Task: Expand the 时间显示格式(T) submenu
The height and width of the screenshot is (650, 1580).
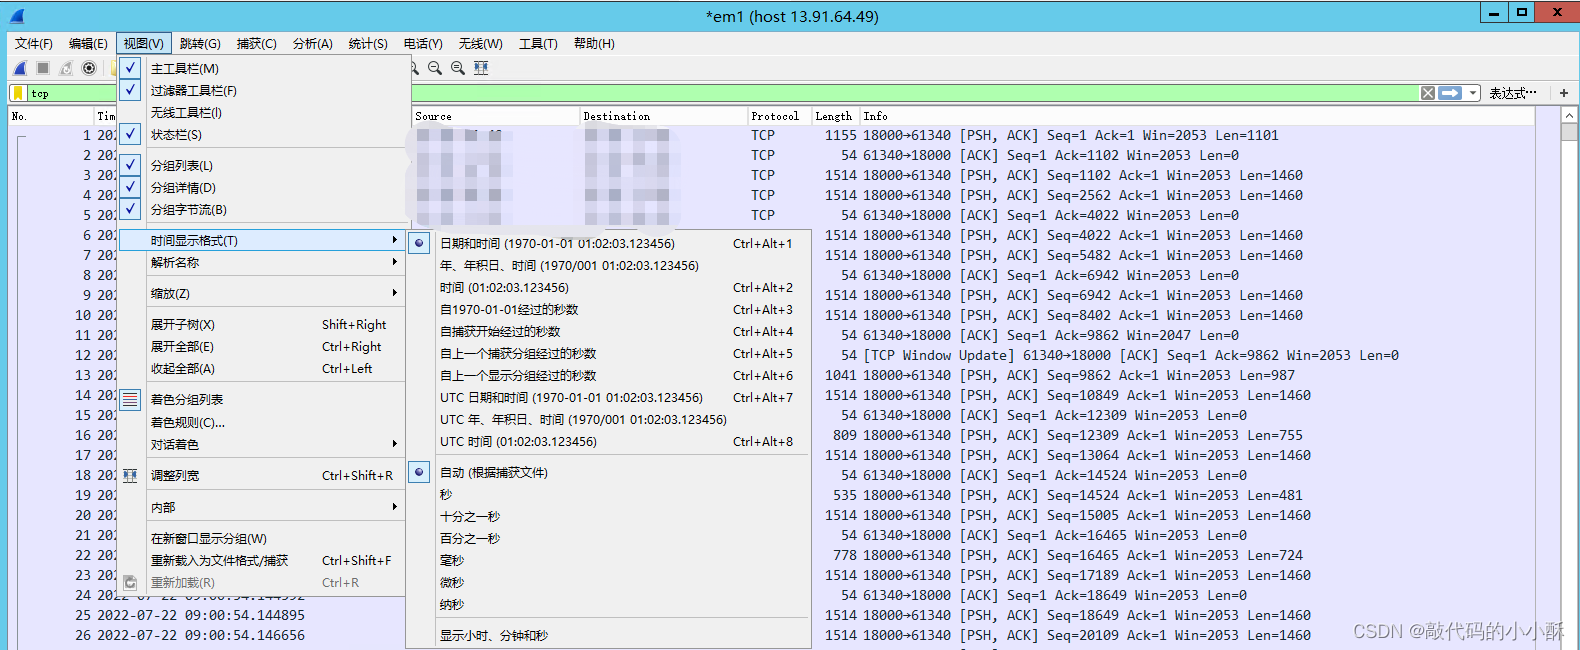Action: point(261,241)
